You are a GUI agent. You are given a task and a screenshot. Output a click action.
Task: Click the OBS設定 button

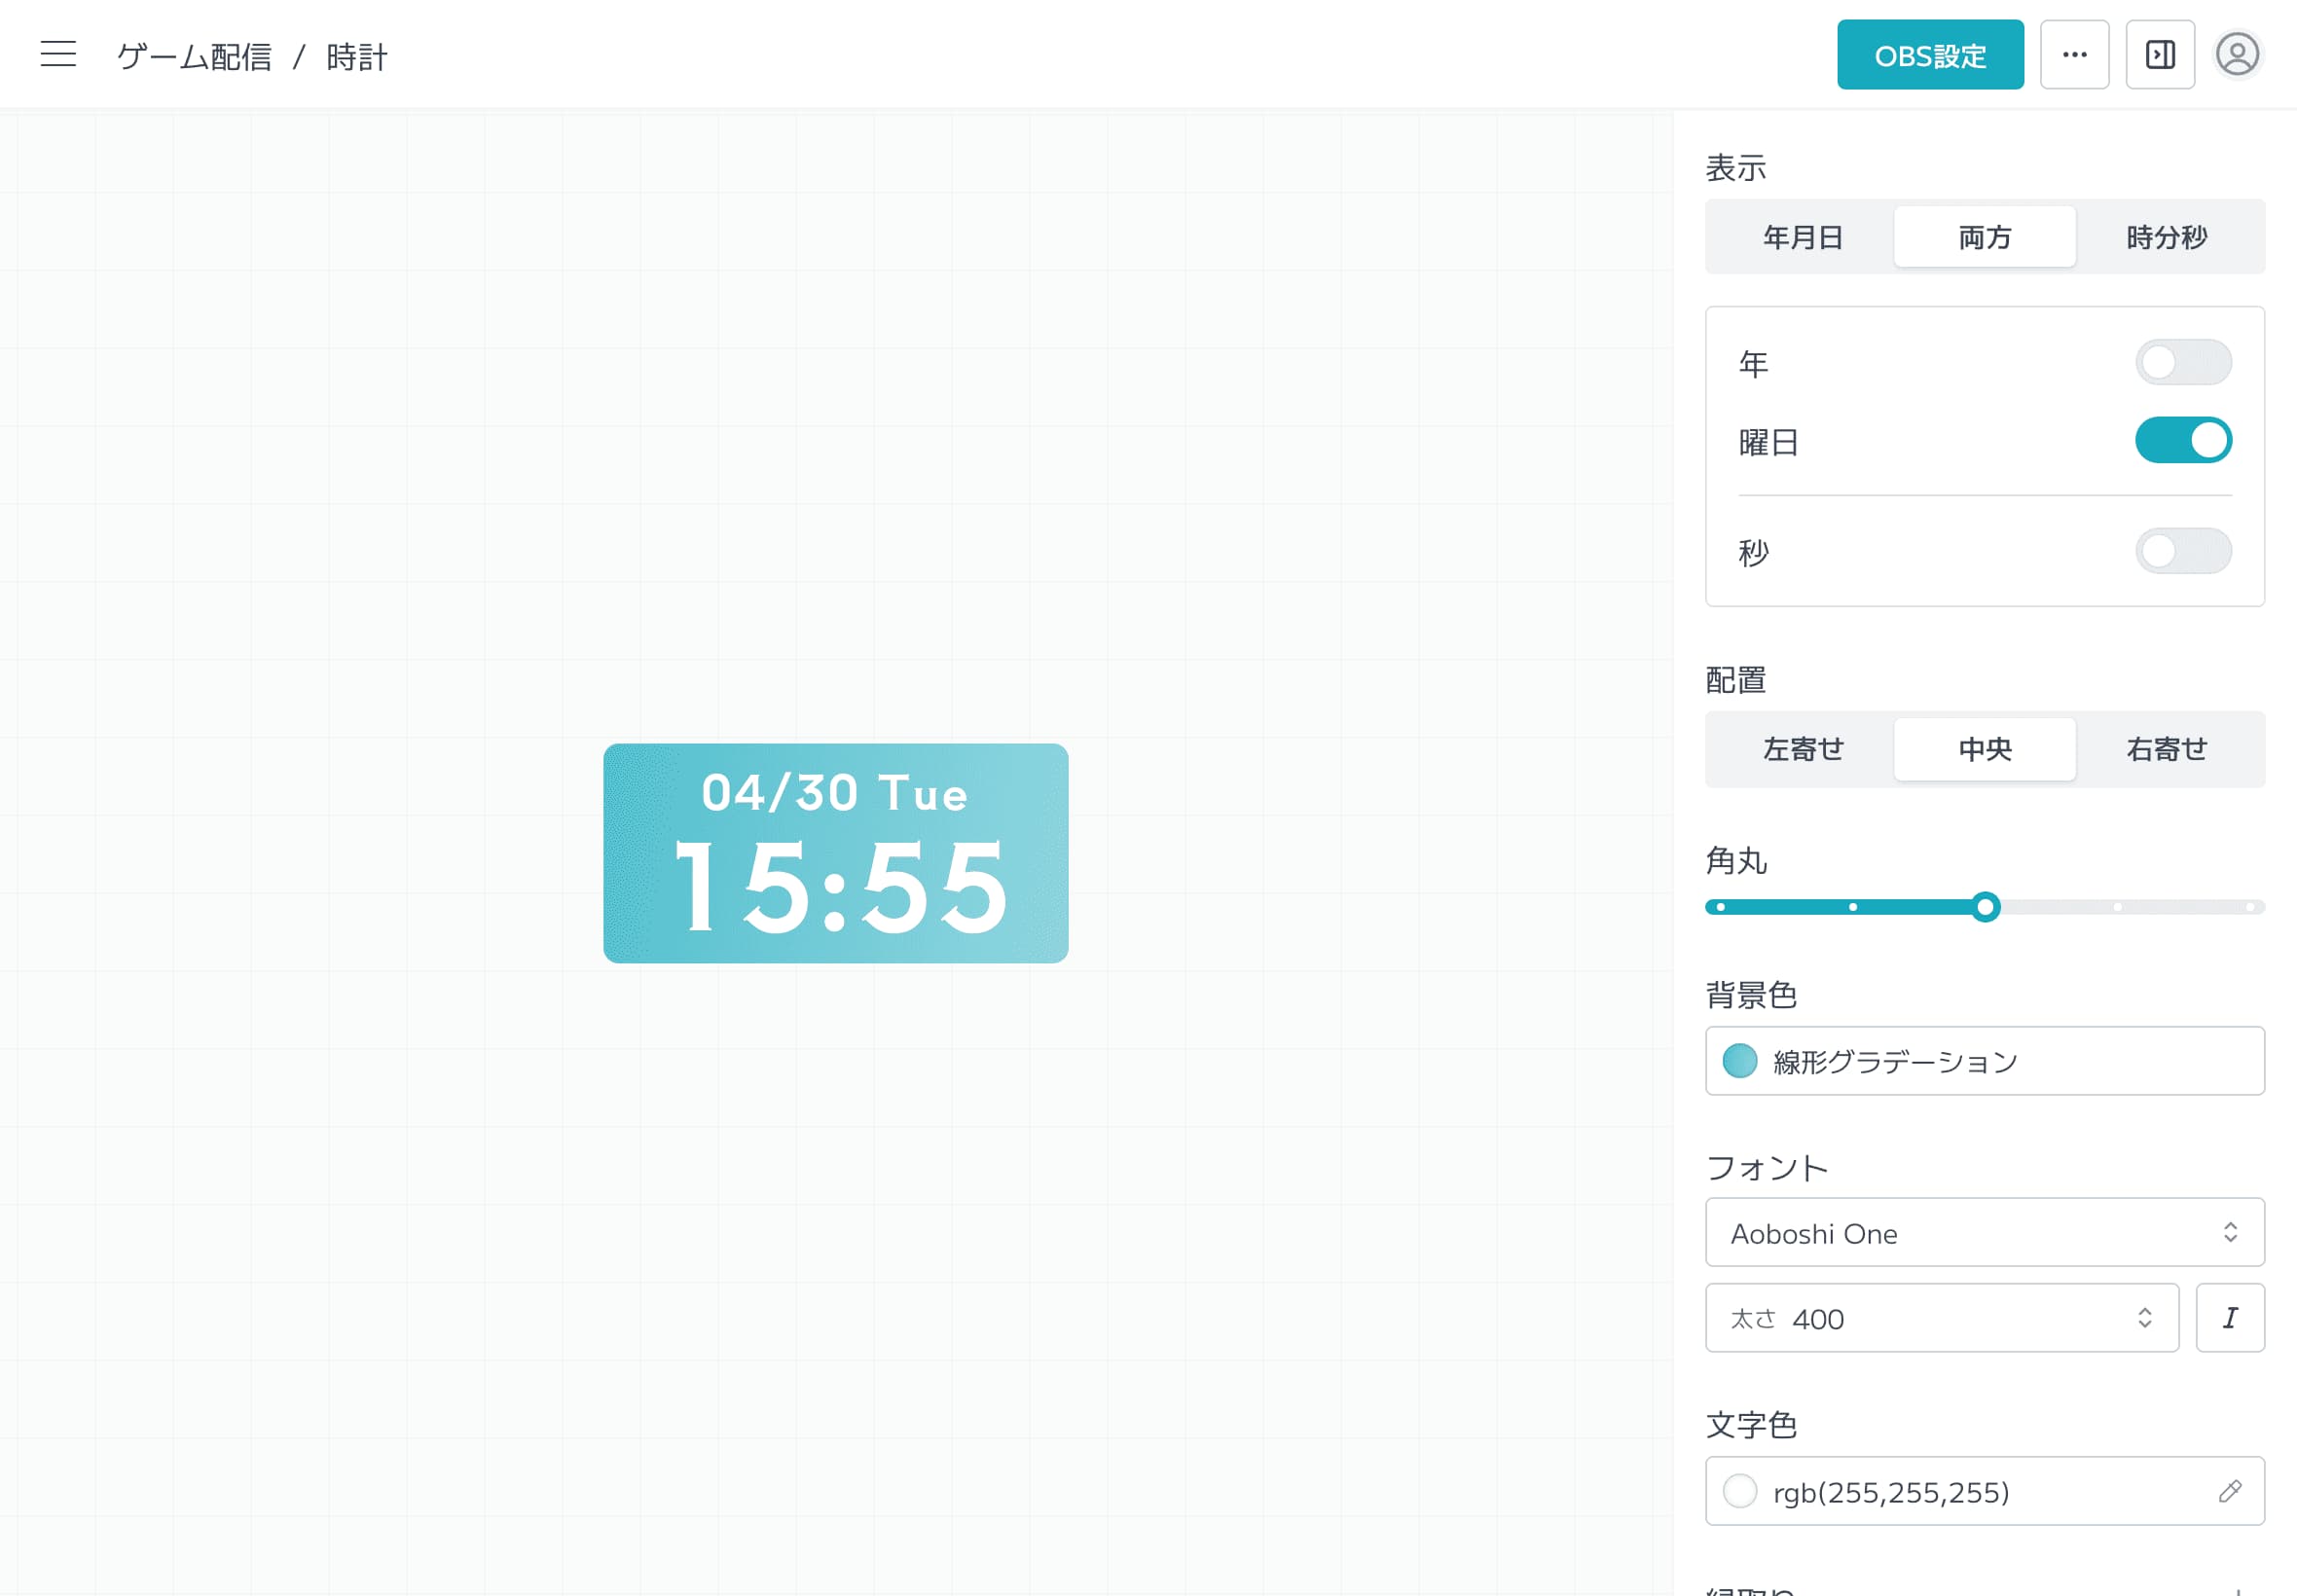click(1929, 54)
